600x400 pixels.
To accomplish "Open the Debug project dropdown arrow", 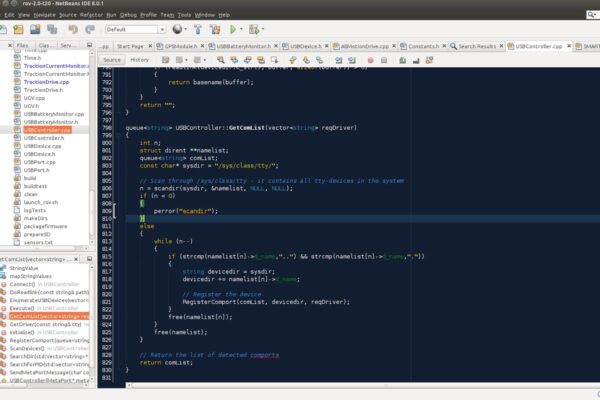I will [263, 29].
